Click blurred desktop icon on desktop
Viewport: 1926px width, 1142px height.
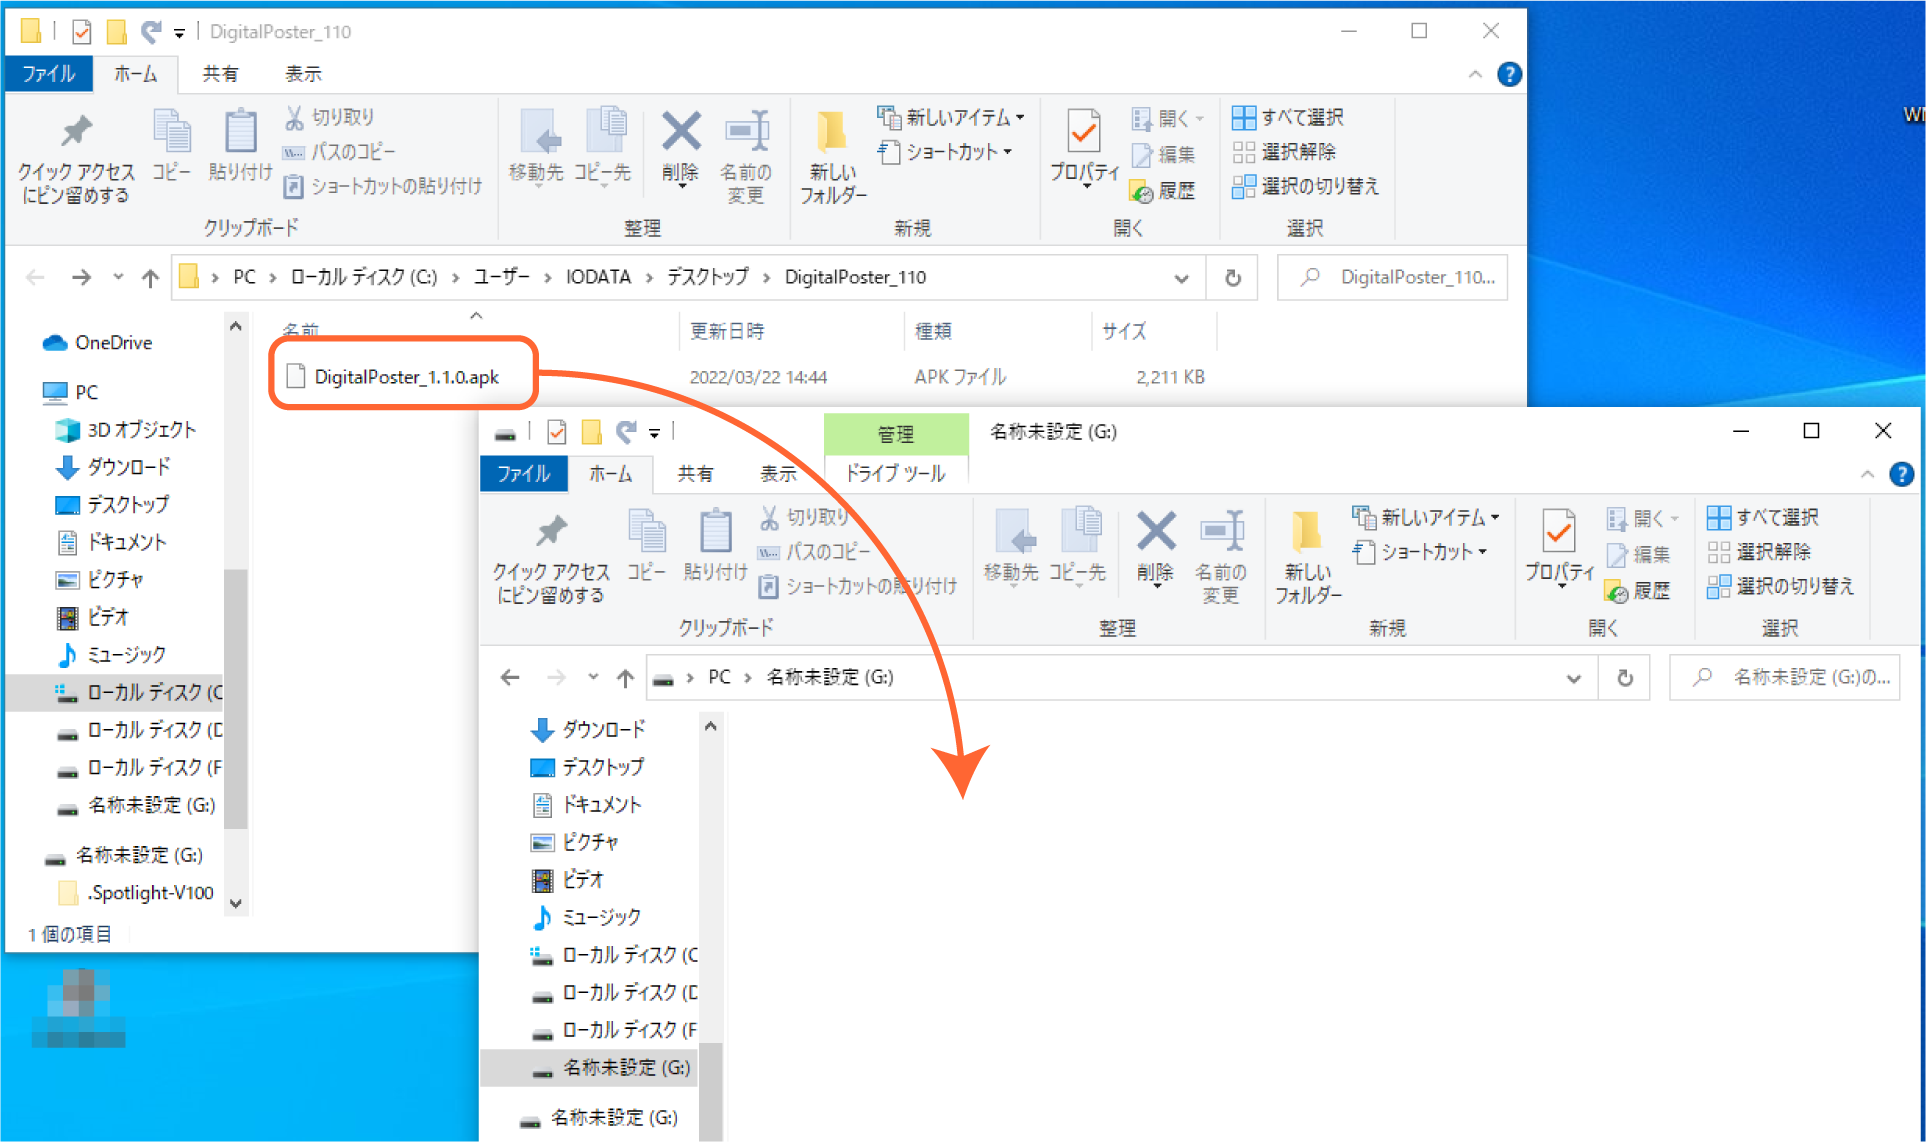[x=79, y=1009]
